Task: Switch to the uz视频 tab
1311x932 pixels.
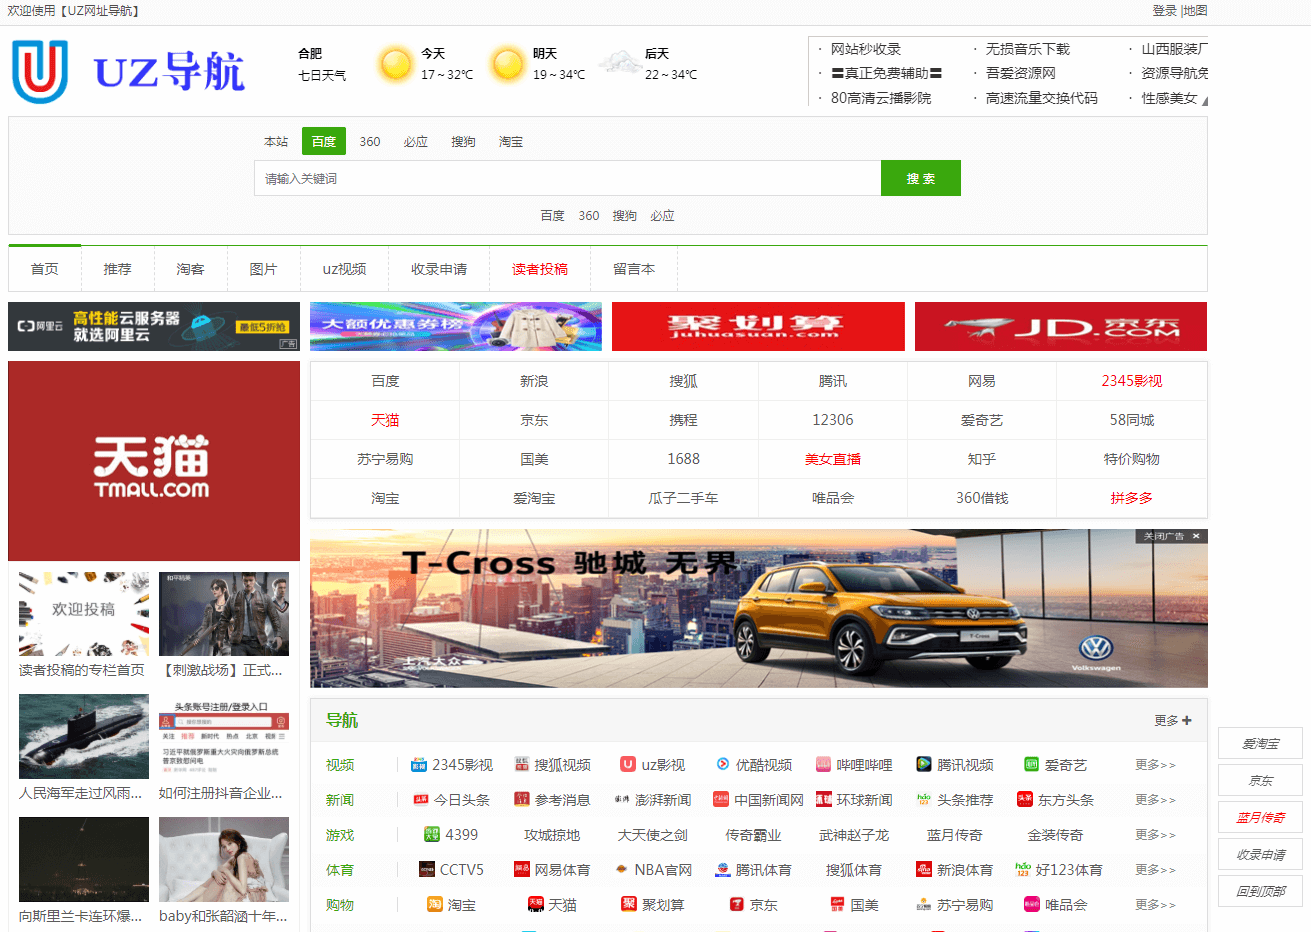Action: click(344, 268)
